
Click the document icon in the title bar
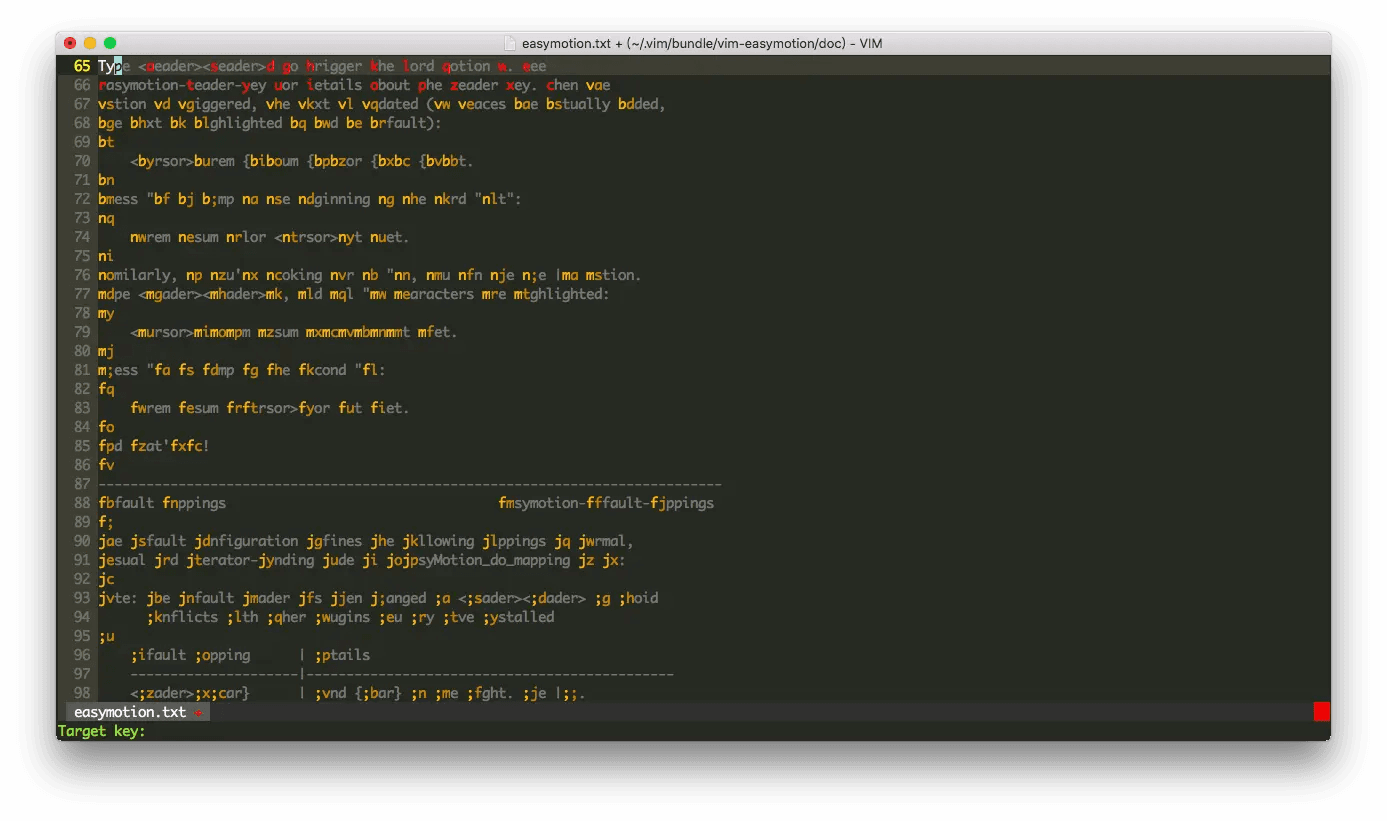click(510, 43)
